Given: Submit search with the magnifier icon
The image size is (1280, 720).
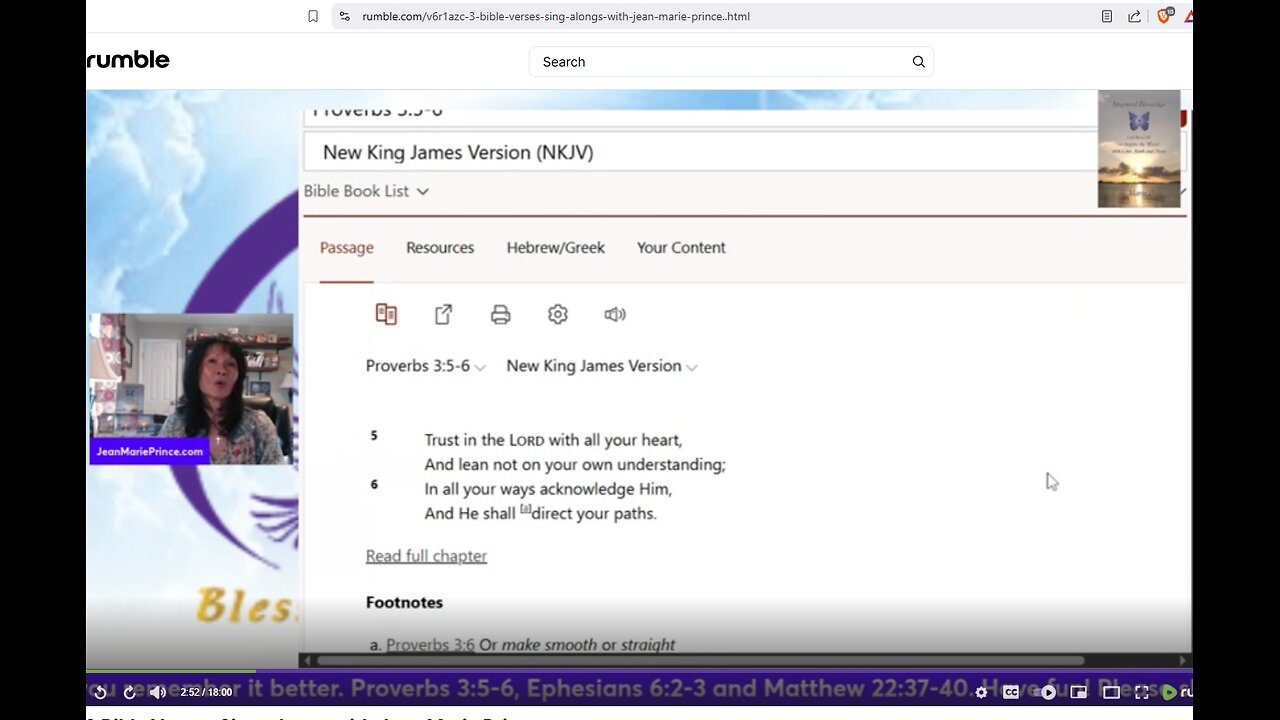Looking at the screenshot, I should point(918,62).
